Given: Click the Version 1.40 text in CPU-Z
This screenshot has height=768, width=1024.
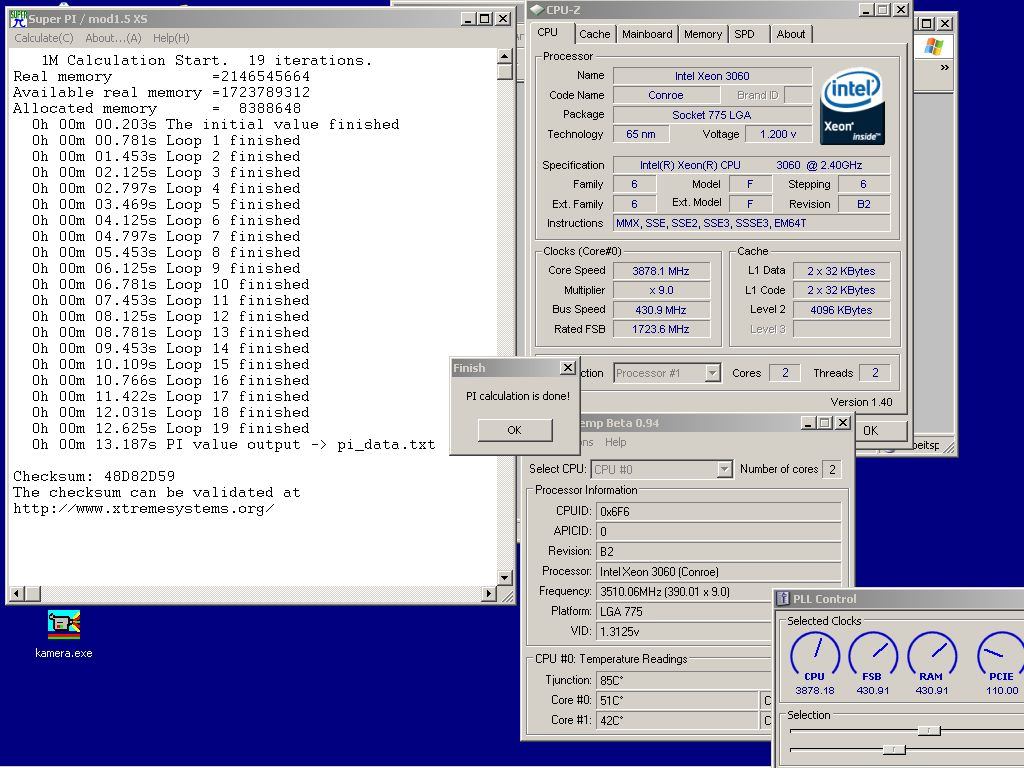Looking at the screenshot, I should pyautogui.click(x=861, y=402).
